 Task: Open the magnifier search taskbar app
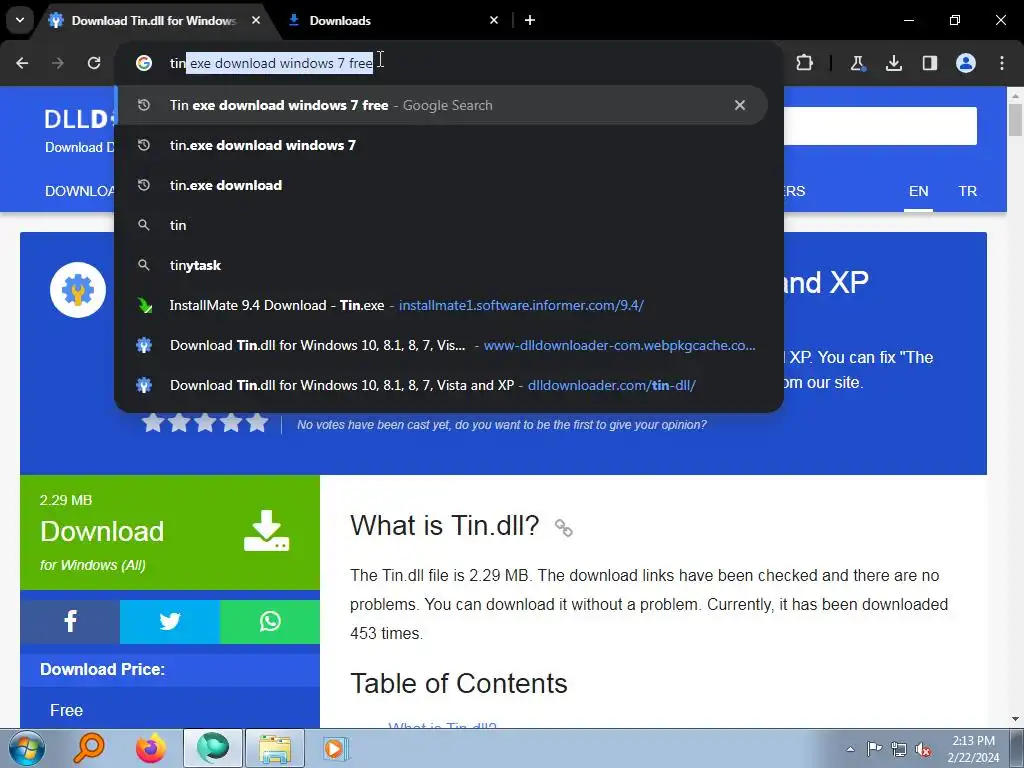pos(88,748)
